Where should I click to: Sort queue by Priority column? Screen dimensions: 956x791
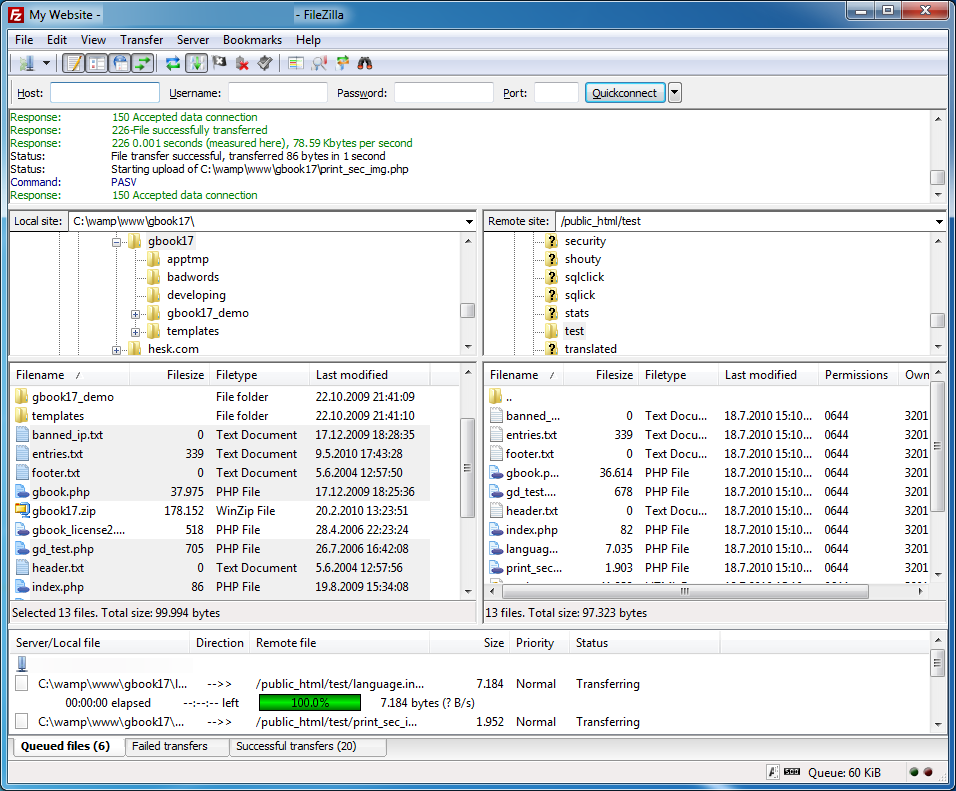[x=540, y=643]
